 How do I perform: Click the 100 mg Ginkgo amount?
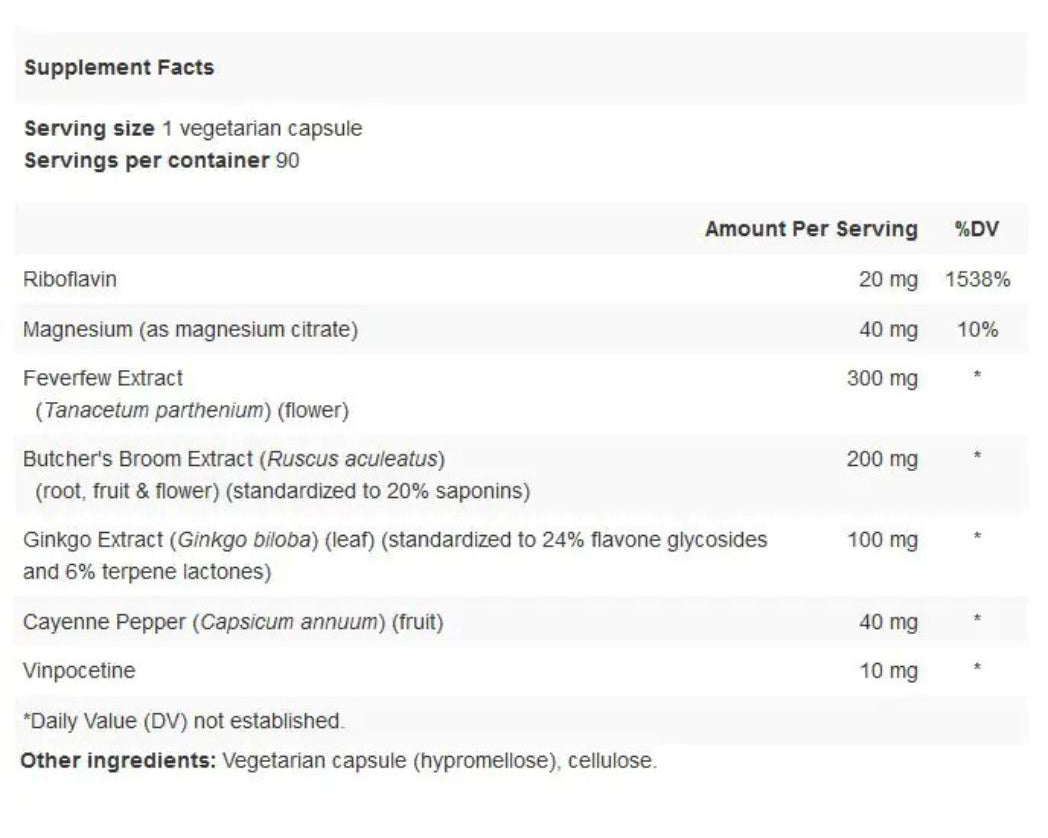(881, 540)
